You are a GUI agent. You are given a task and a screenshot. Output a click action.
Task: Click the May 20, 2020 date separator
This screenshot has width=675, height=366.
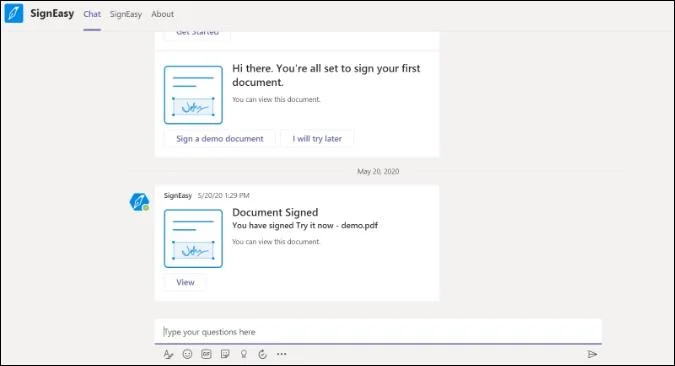point(378,171)
